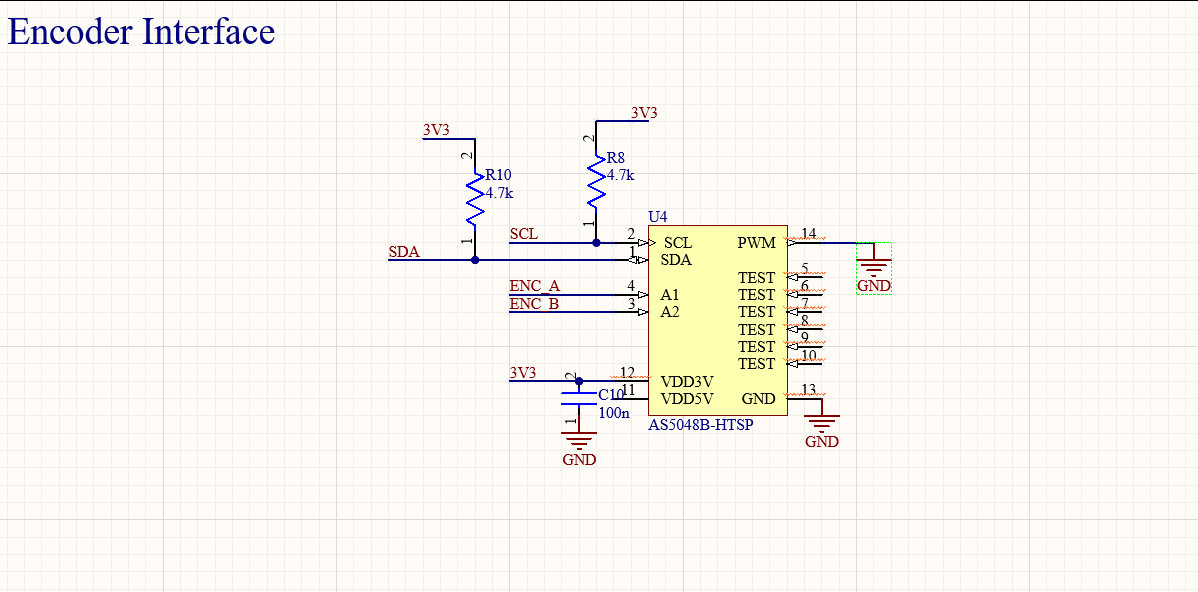Click the U4 designator text
Image resolution: width=1198 pixels, height=592 pixels.
click(x=657, y=218)
